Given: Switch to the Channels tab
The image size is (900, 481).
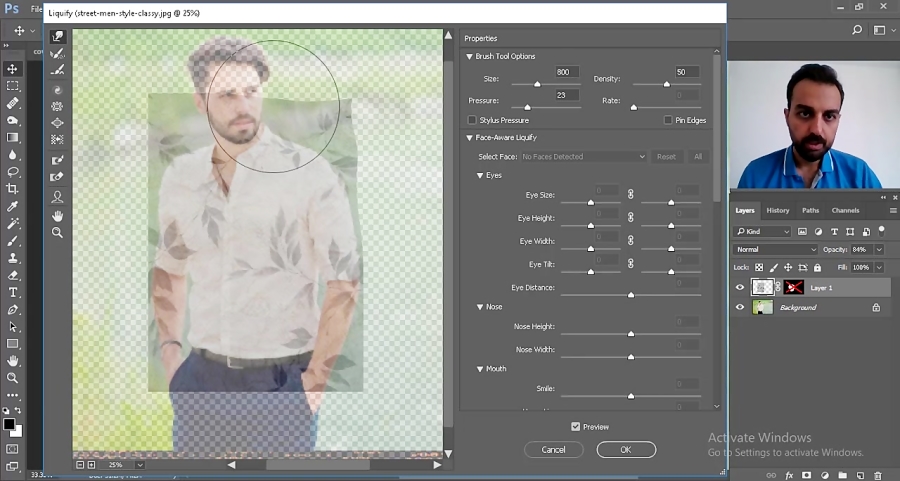Looking at the screenshot, I should (845, 211).
